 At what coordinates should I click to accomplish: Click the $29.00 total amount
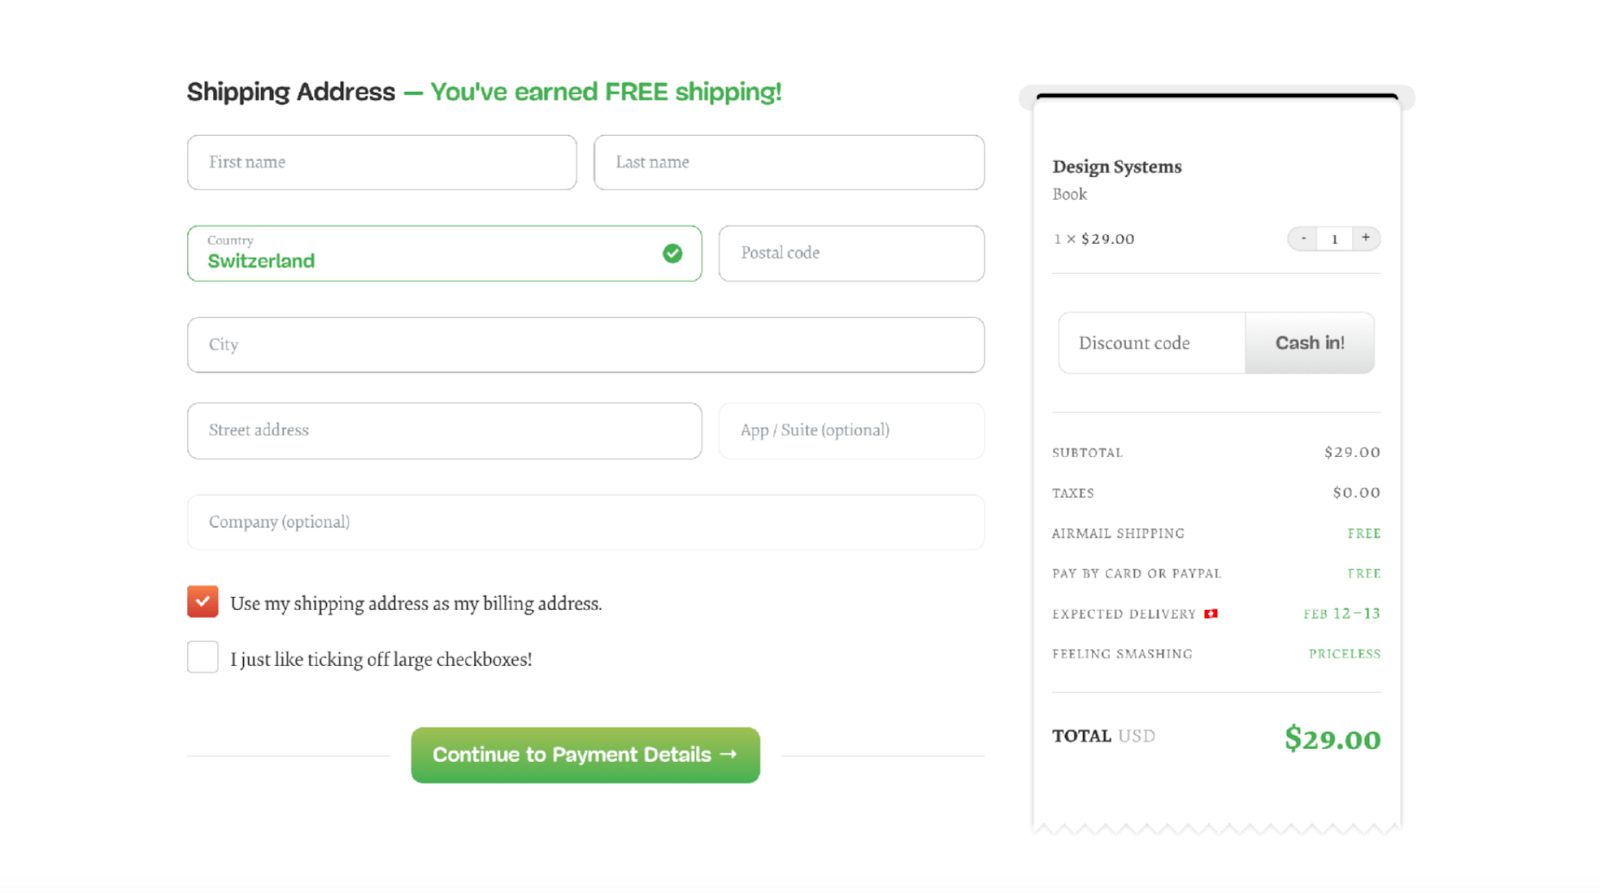[1332, 739]
